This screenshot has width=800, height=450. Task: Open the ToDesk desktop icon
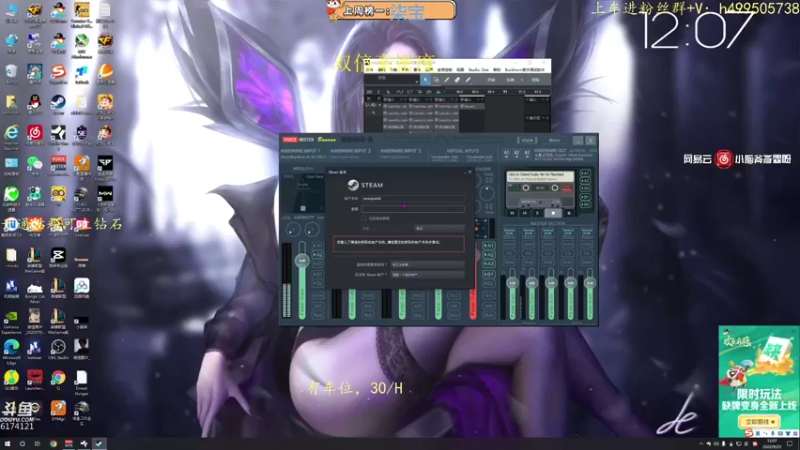pyautogui.click(x=82, y=74)
